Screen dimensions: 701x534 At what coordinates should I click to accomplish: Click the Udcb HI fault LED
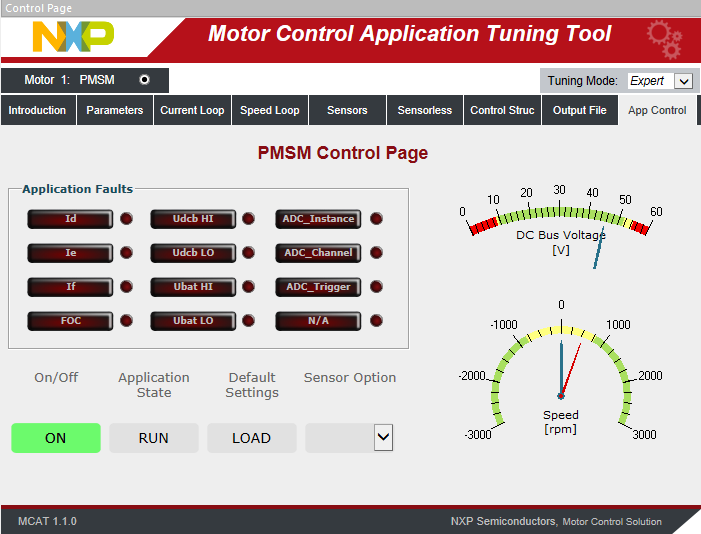click(249, 219)
